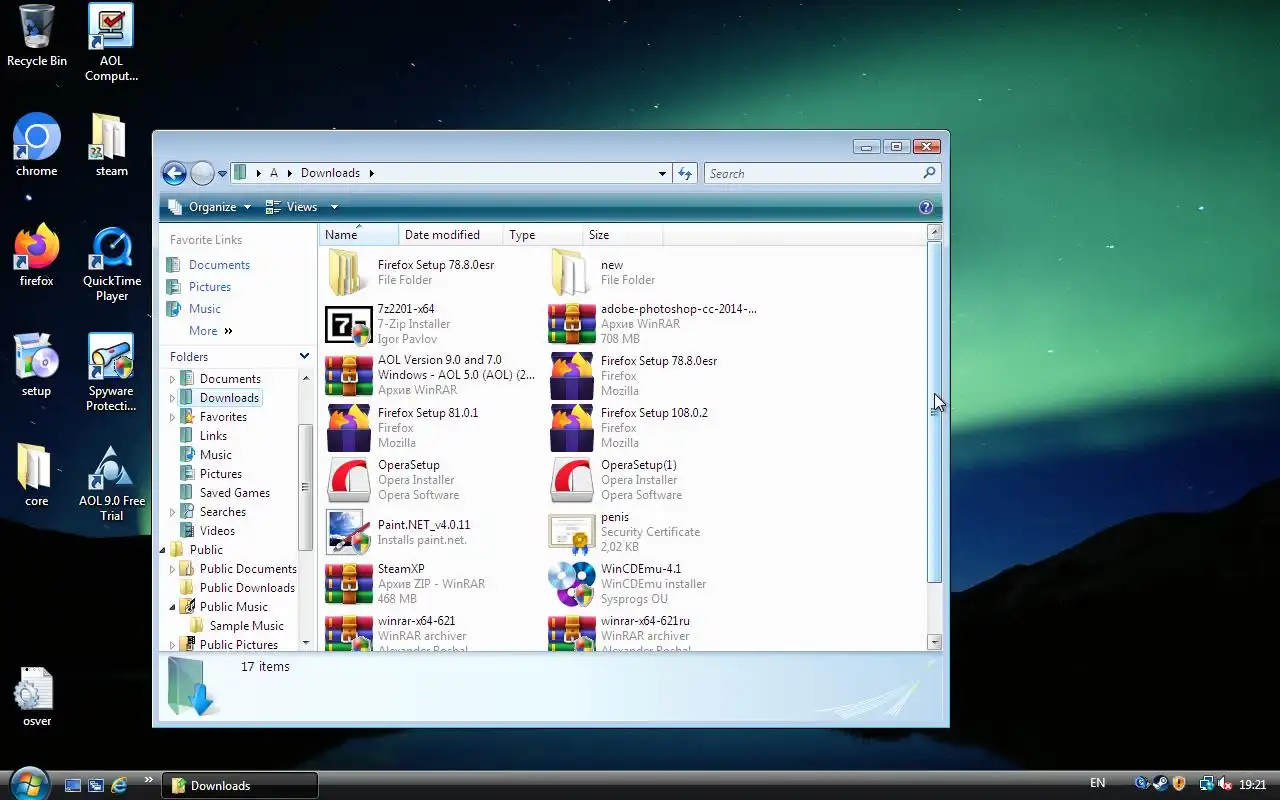Sort by the Size column header
The image size is (1280, 800).
622,235
